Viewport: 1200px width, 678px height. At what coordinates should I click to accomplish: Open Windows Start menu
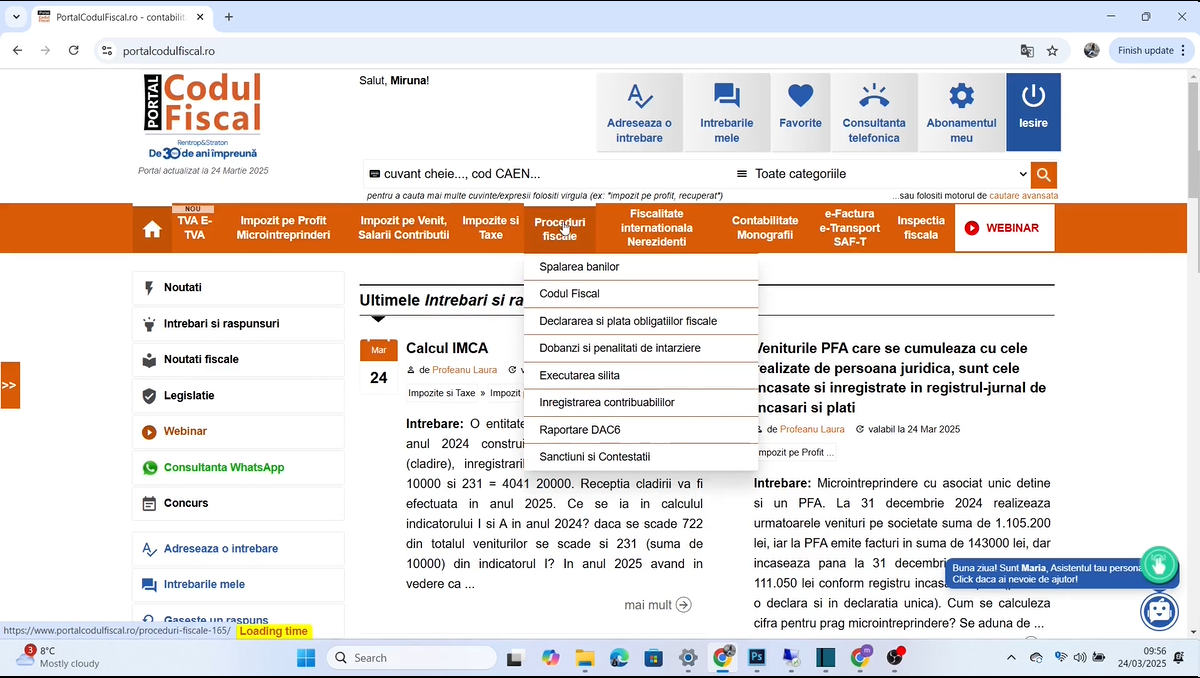[x=306, y=657]
